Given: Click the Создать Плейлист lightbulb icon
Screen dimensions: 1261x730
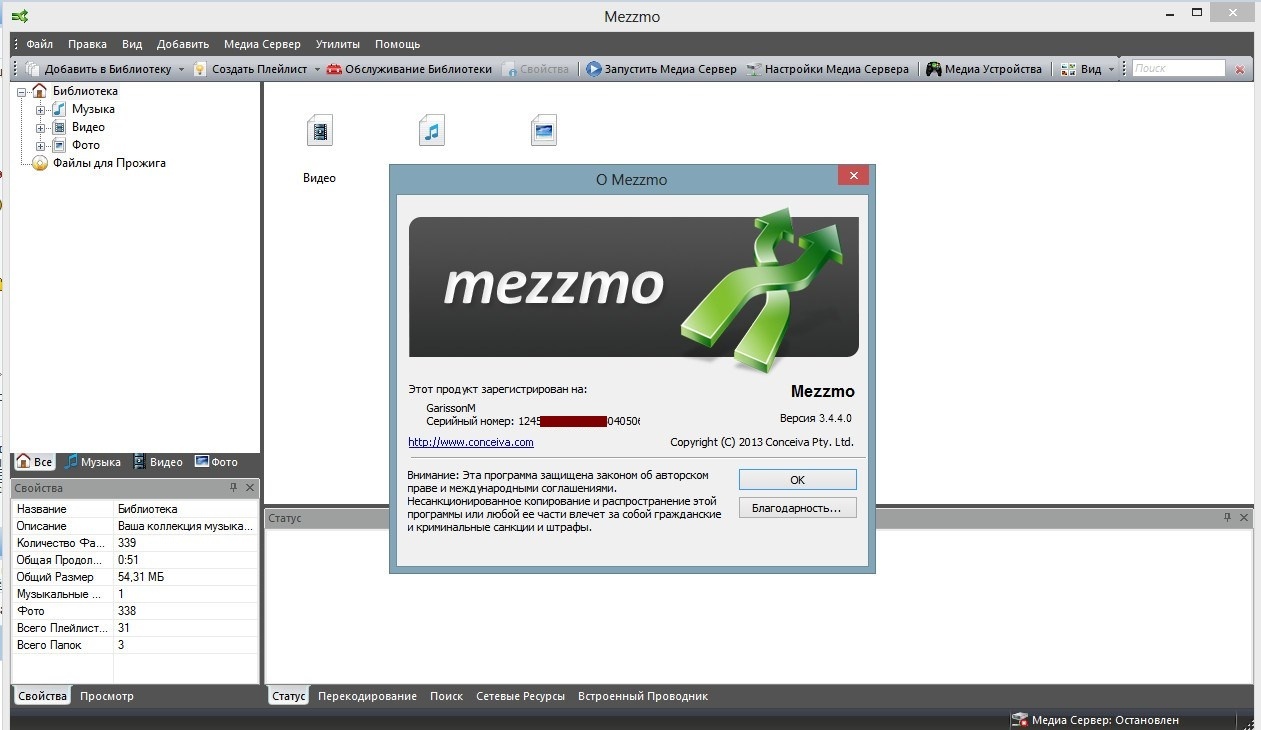Looking at the screenshot, I should (200, 69).
